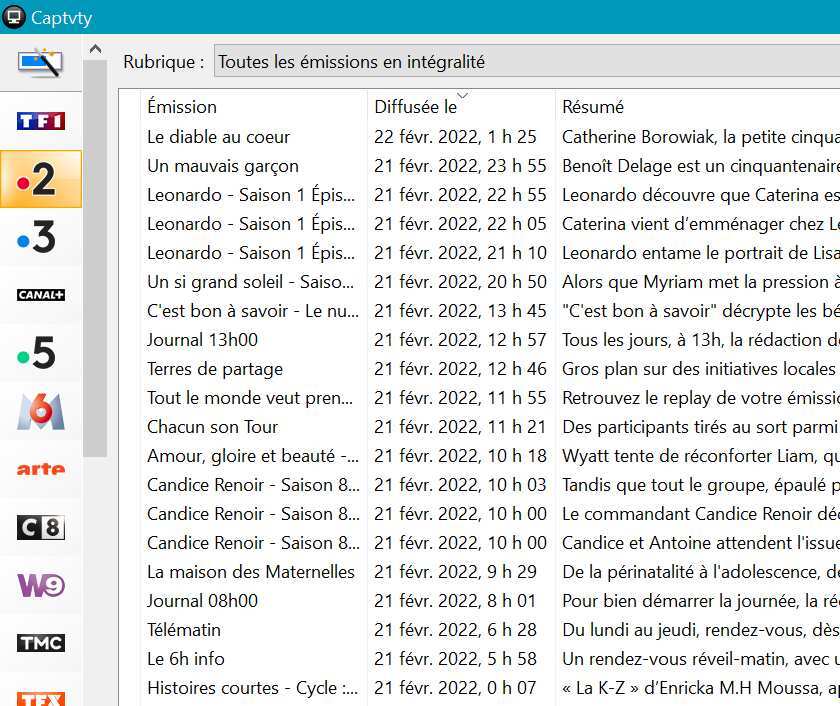Image resolution: width=840 pixels, height=706 pixels.
Task: Select the W9 channel
Action: pos(41,585)
